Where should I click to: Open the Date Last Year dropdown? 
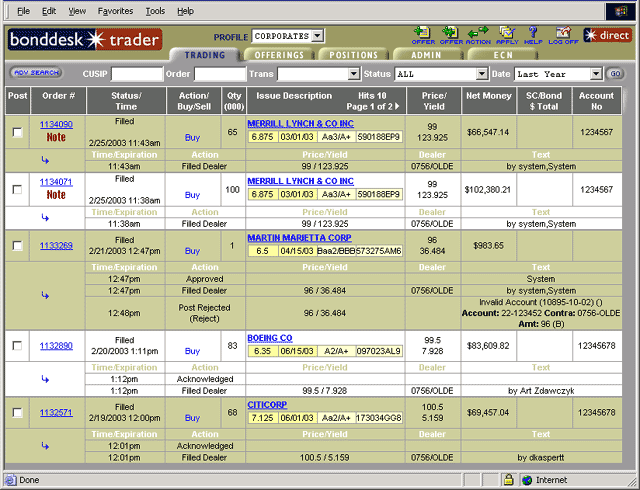click(596, 74)
